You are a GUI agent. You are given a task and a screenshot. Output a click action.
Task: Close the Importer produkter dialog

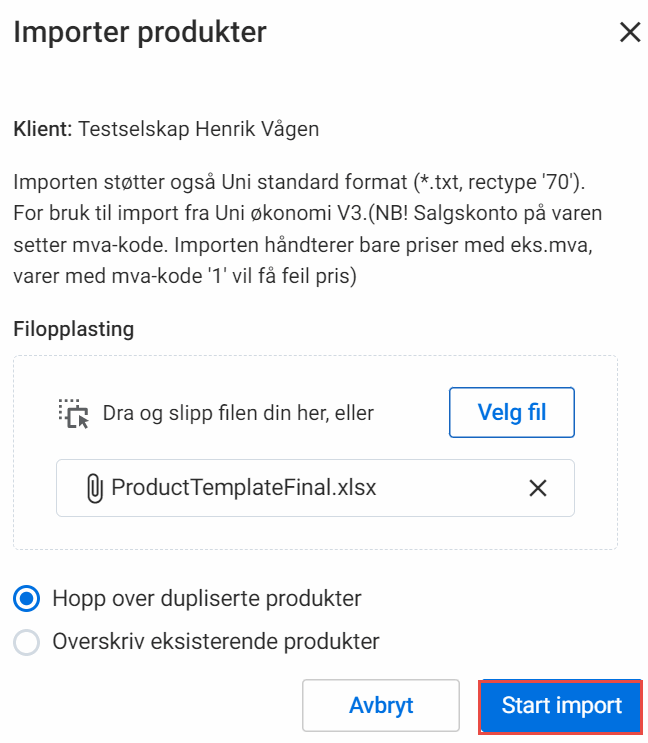630,33
